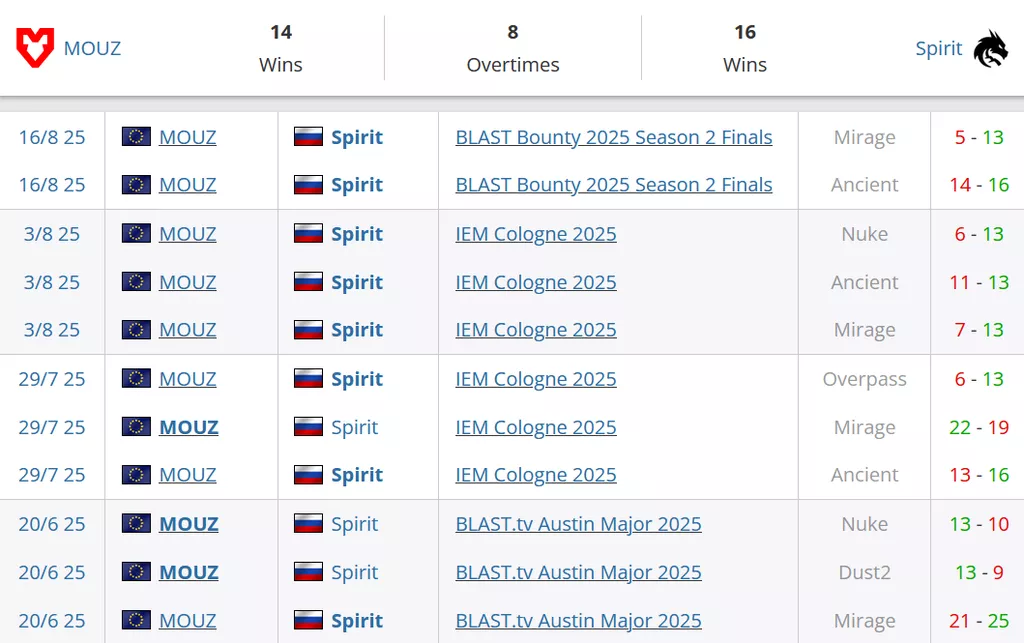The width and height of the screenshot is (1024, 643).
Task: Click the Russian flag in the Ancient 14-16 row
Action: pos(308,185)
